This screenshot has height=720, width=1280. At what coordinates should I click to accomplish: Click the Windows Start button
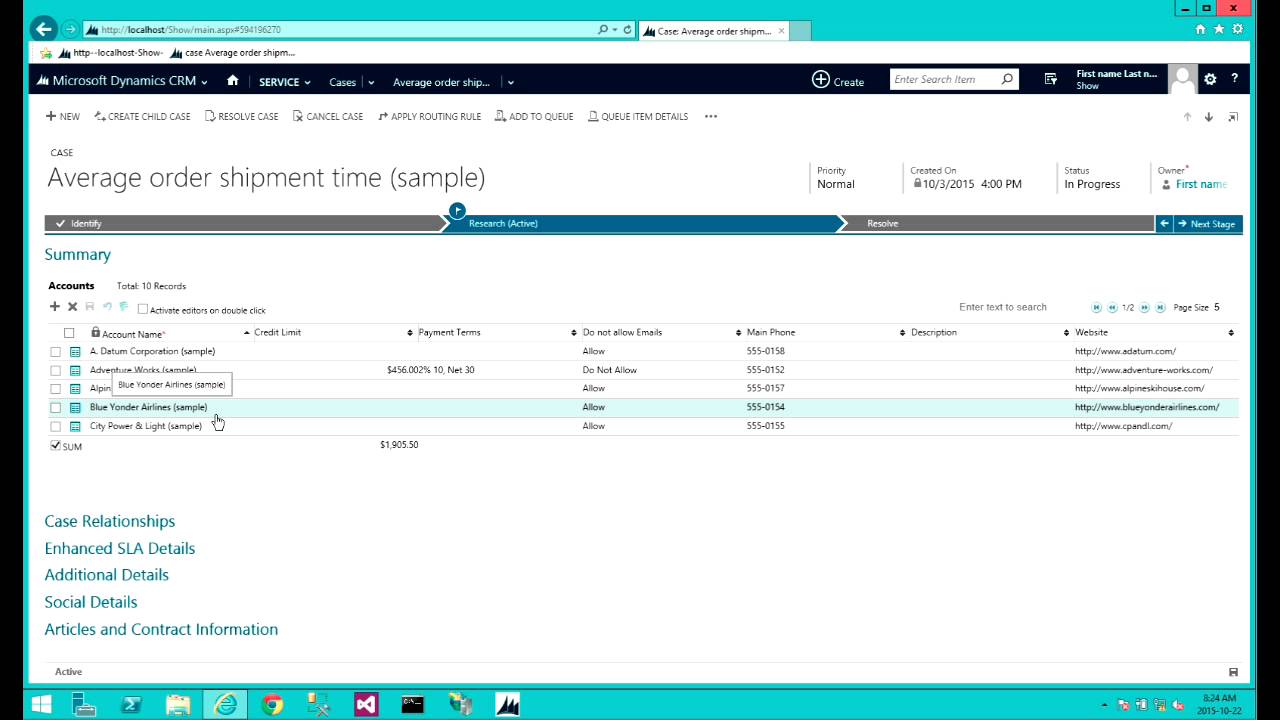41,705
